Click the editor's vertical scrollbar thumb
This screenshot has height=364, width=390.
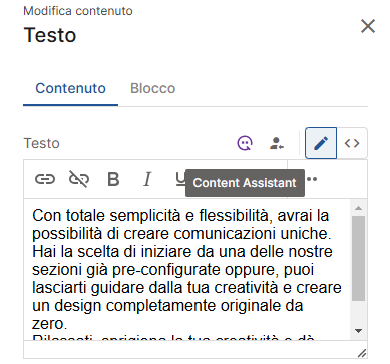(x=359, y=258)
